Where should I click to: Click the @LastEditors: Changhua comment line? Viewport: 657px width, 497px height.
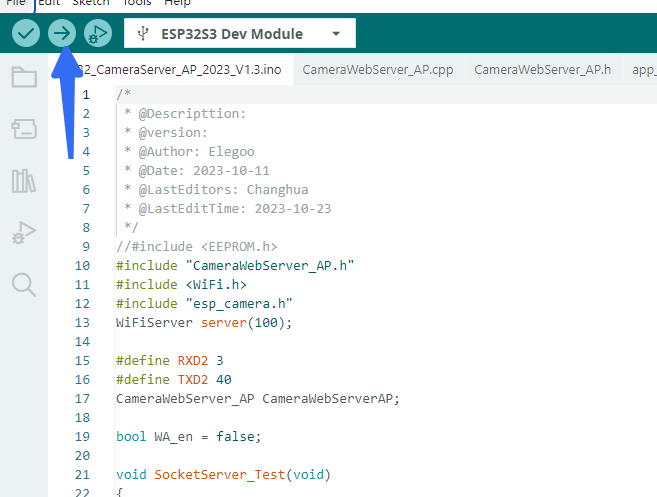tap(216, 189)
